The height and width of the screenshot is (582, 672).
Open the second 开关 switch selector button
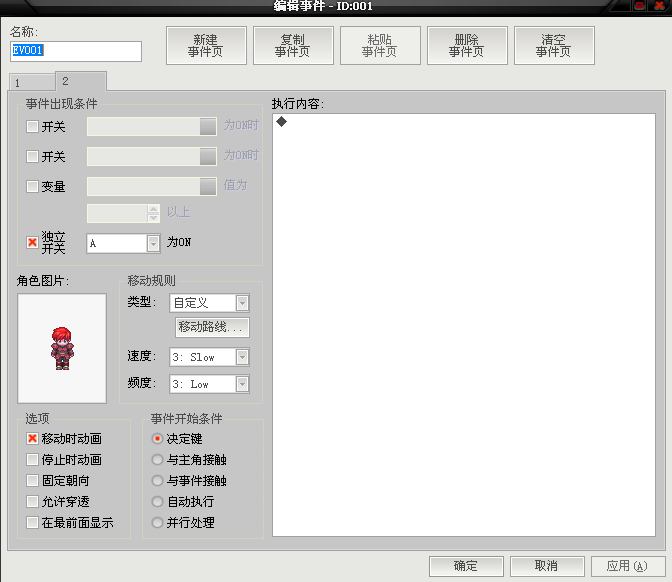pyautogui.click(x=208, y=156)
